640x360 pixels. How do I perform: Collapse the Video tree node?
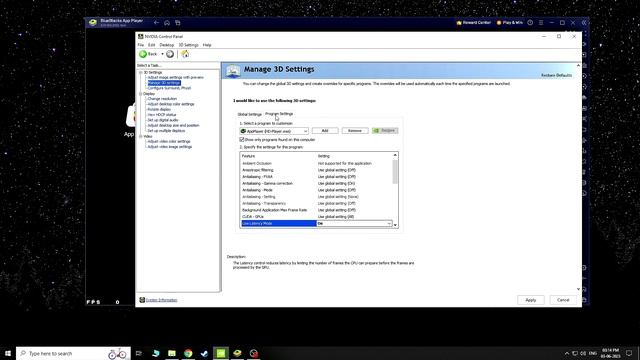coord(141,136)
